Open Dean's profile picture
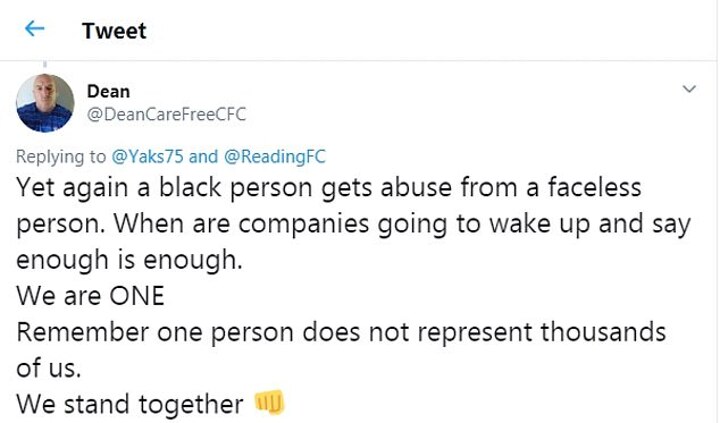 tap(45, 103)
